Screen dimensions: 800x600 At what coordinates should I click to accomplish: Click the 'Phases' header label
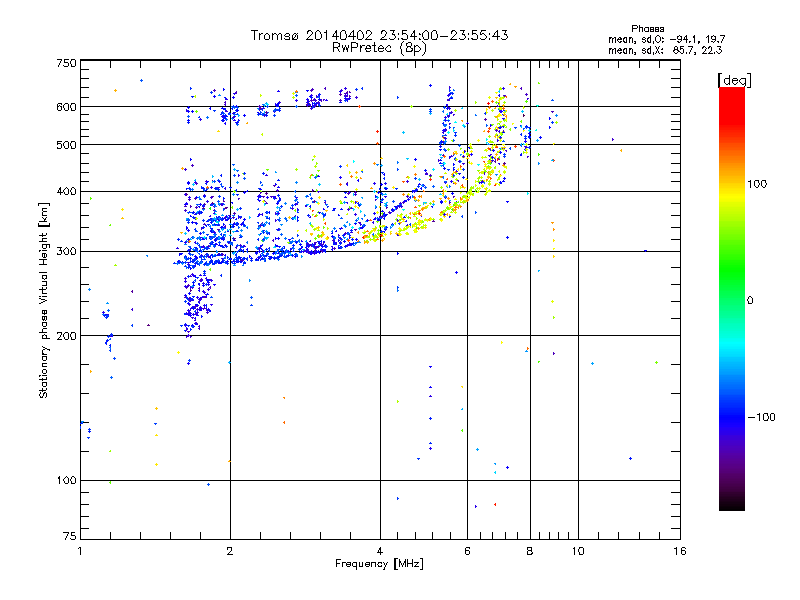click(x=647, y=29)
